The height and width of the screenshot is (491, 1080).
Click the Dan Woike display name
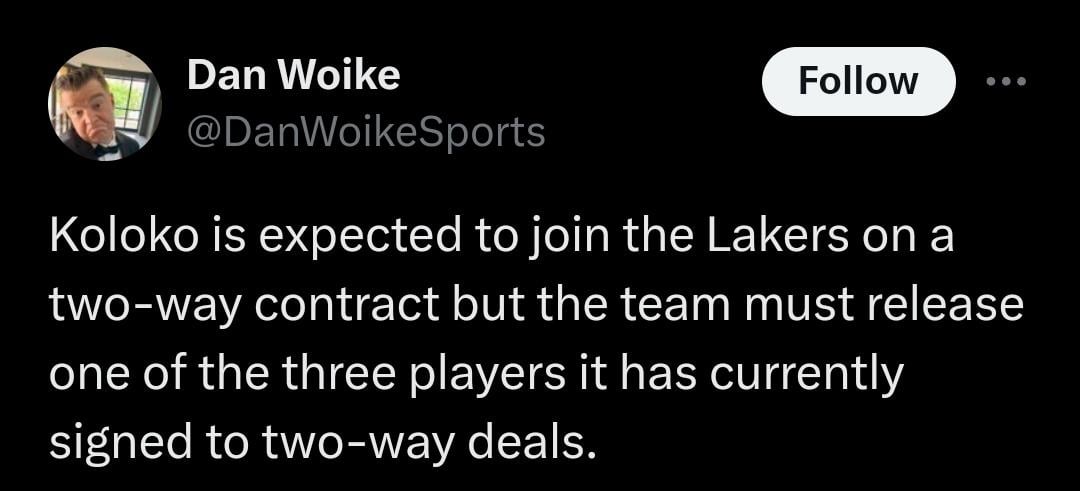tap(293, 75)
